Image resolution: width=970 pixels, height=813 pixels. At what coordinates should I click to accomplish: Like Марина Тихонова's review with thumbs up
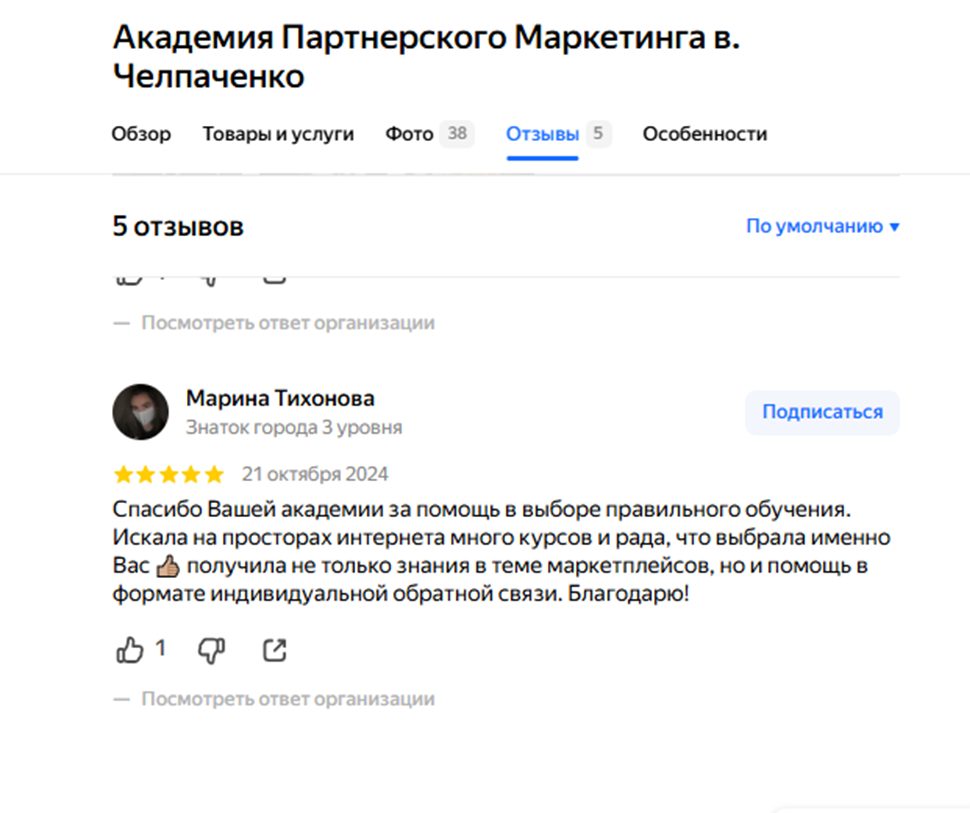[130, 650]
